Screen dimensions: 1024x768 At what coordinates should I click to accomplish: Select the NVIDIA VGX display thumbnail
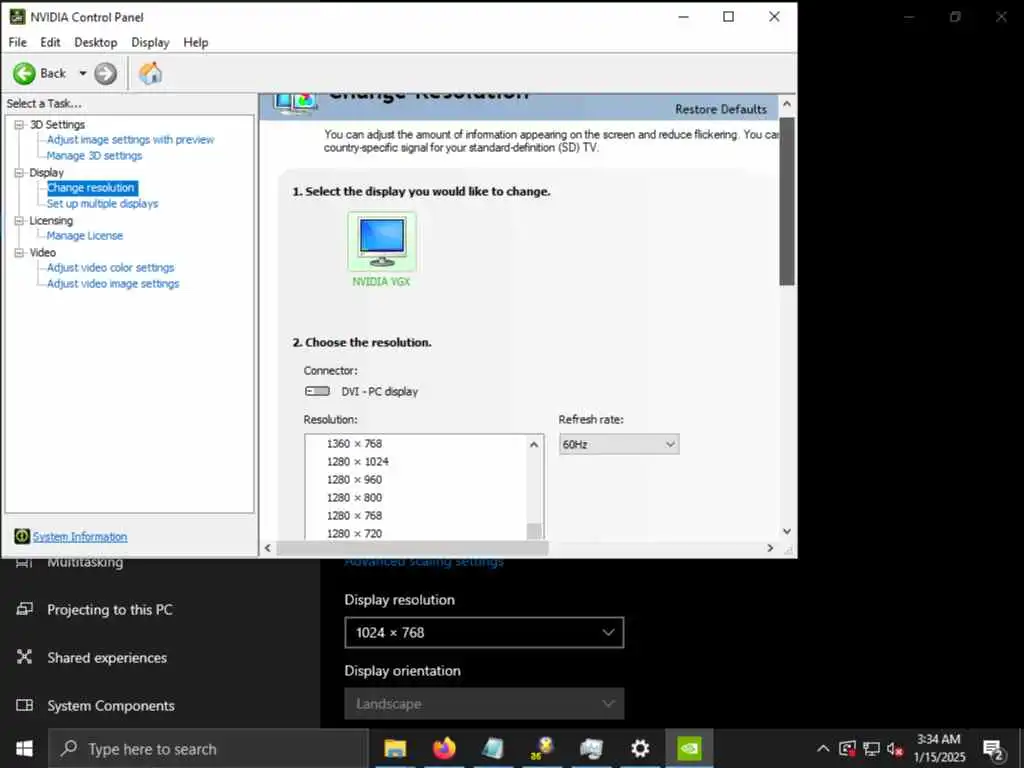click(382, 242)
